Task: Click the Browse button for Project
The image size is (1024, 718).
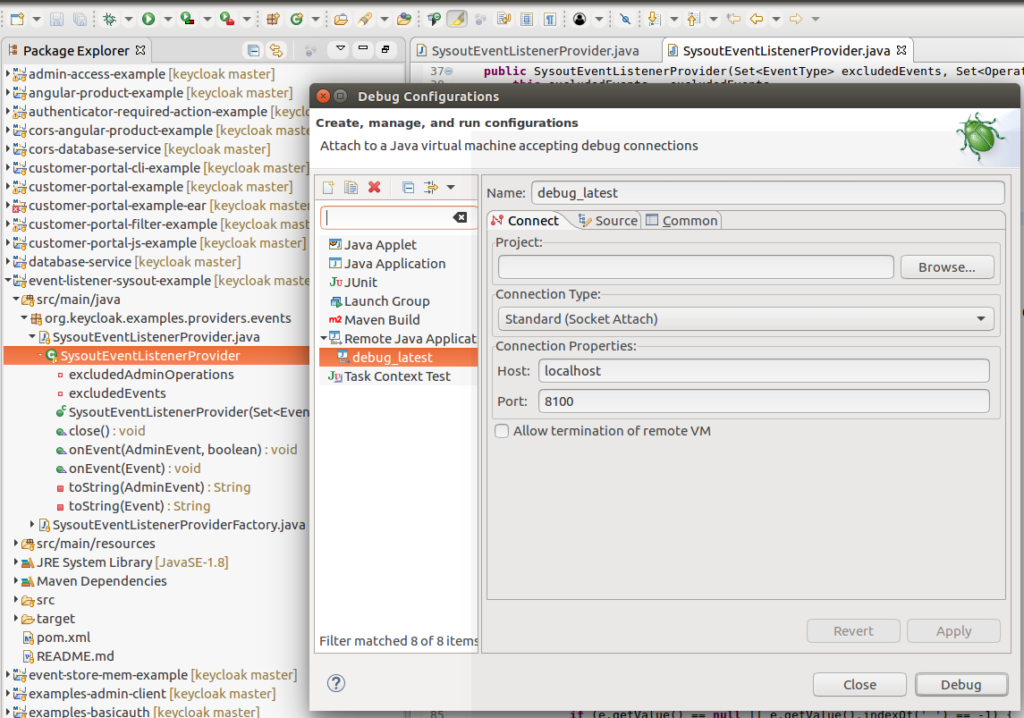Action: click(x=946, y=266)
